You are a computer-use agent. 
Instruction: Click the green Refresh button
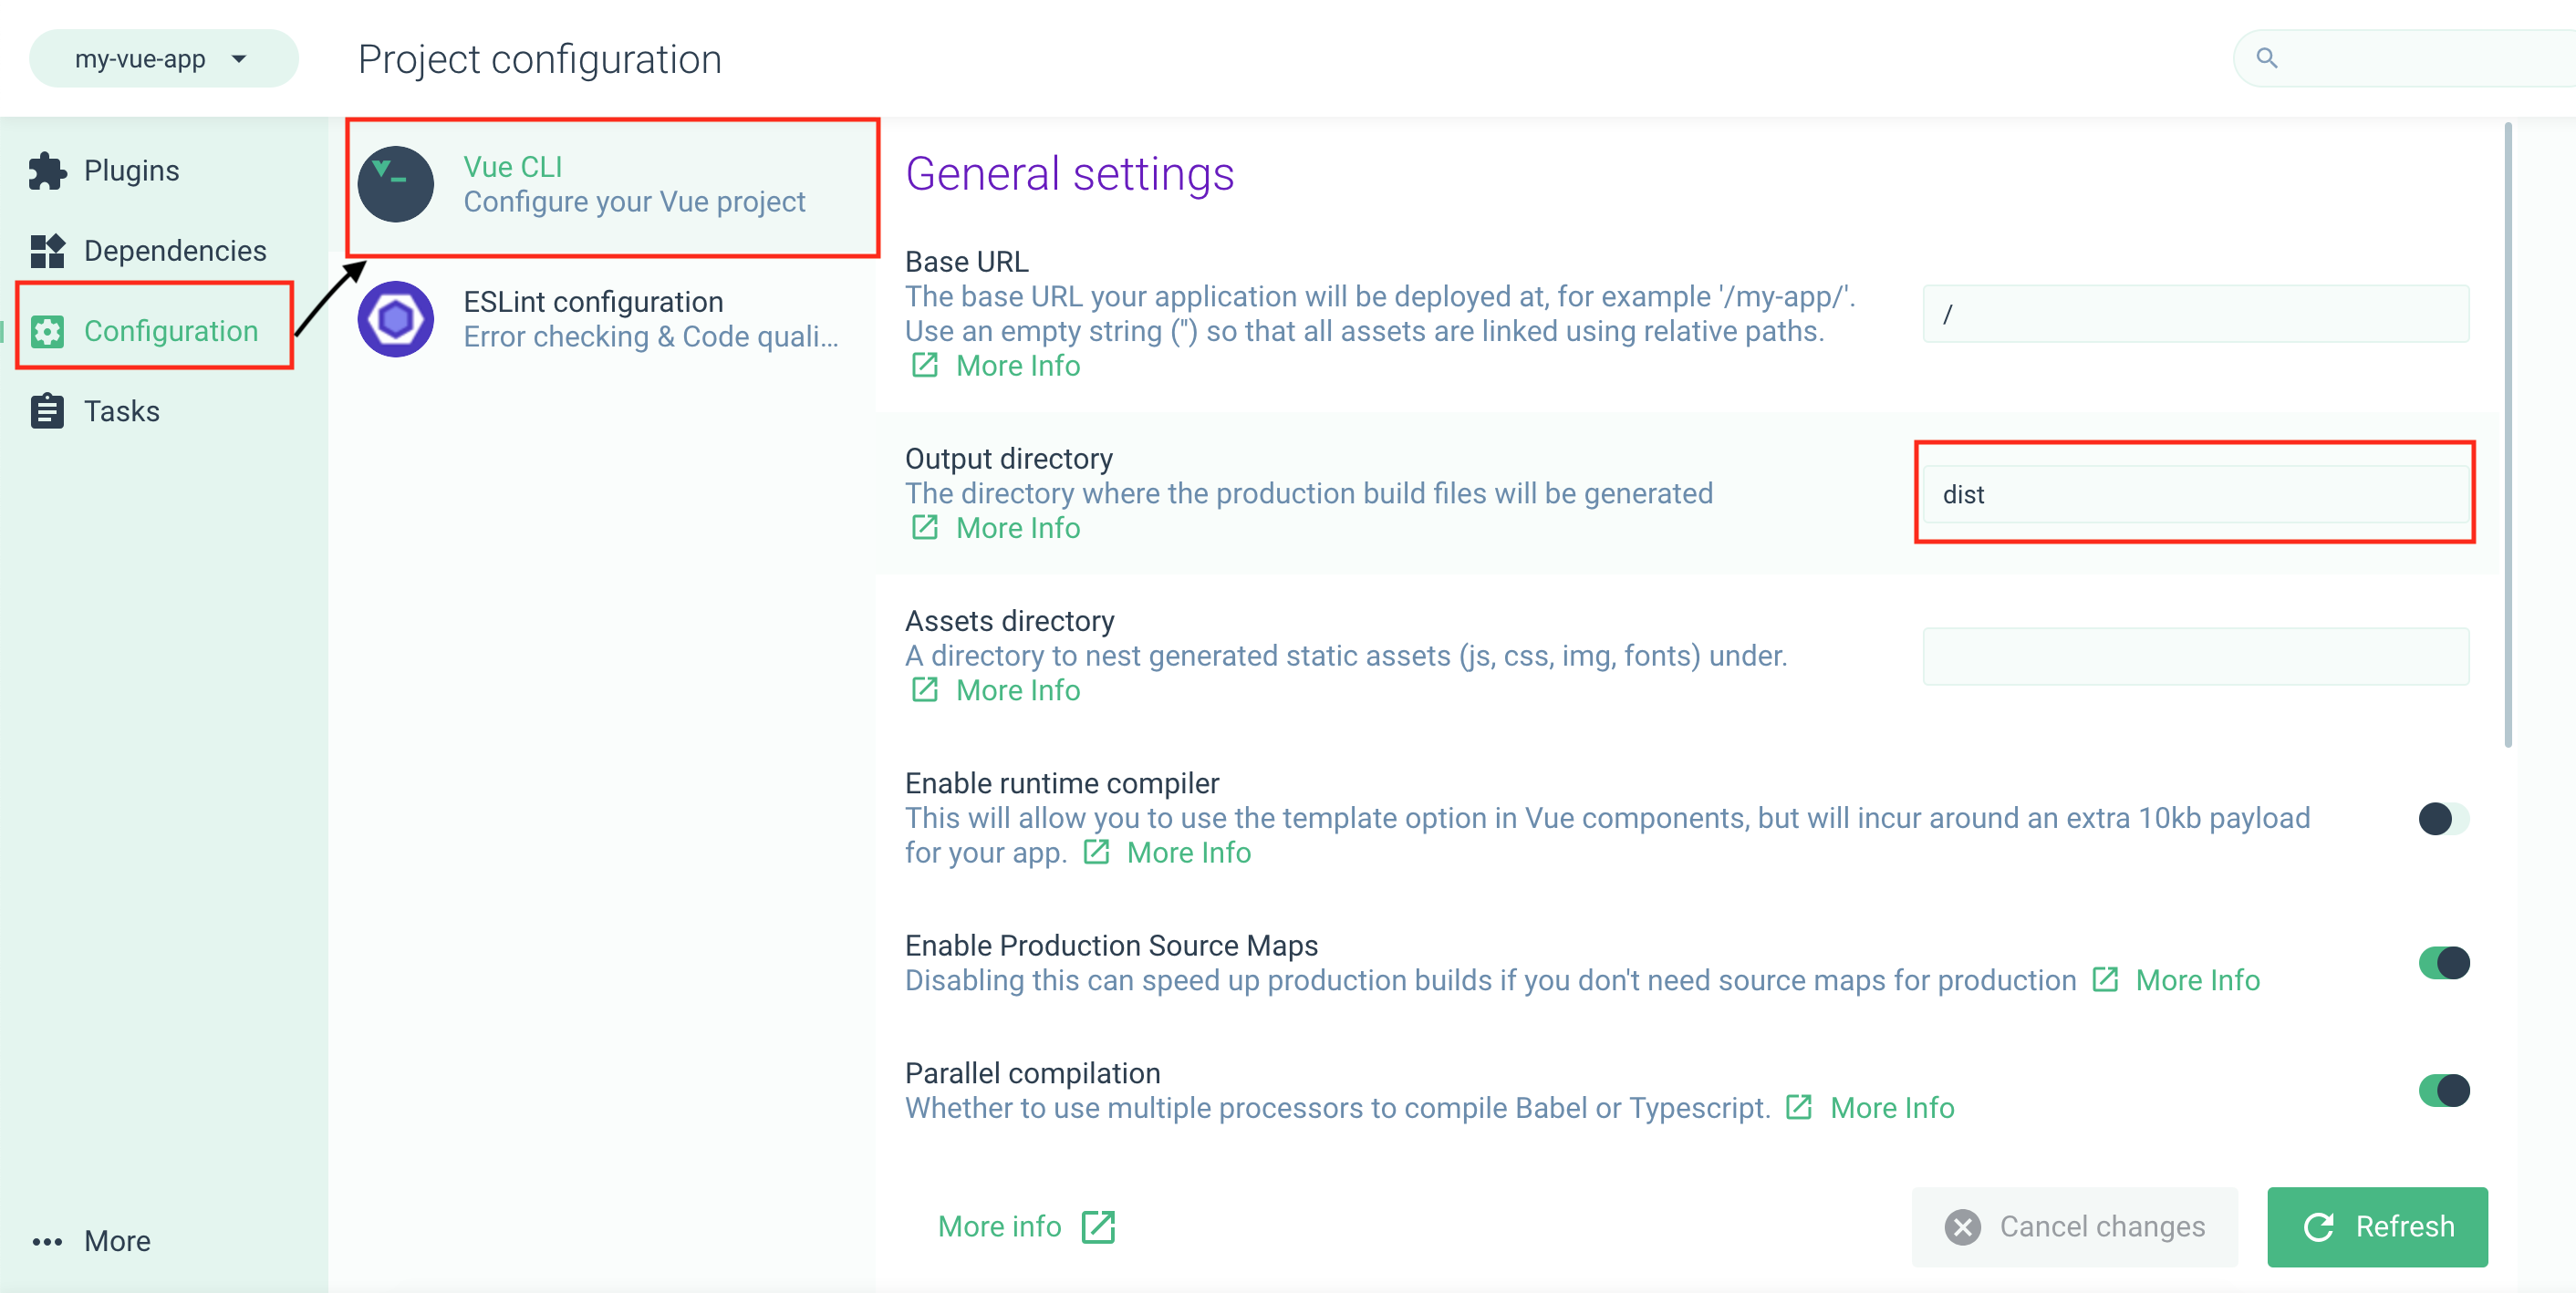coord(2377,1226)
